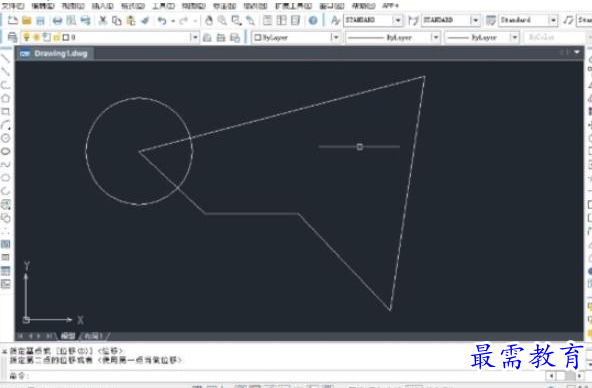Select the Zoom Window tool

(236, 20)
